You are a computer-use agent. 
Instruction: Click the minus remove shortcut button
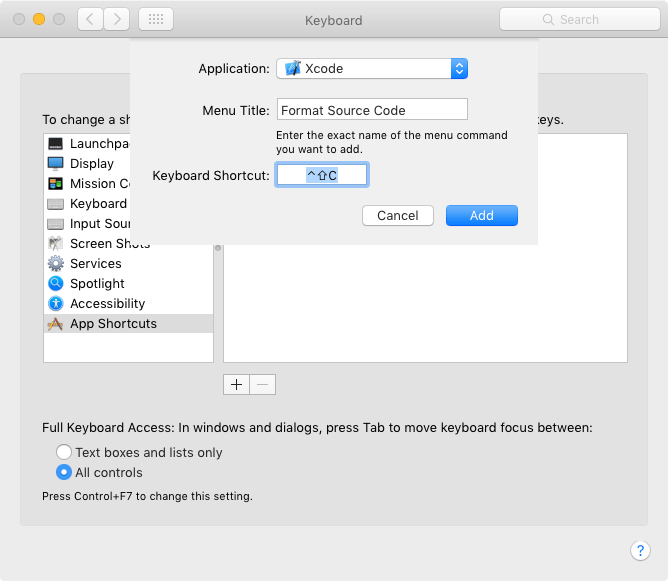click(263, 385)
